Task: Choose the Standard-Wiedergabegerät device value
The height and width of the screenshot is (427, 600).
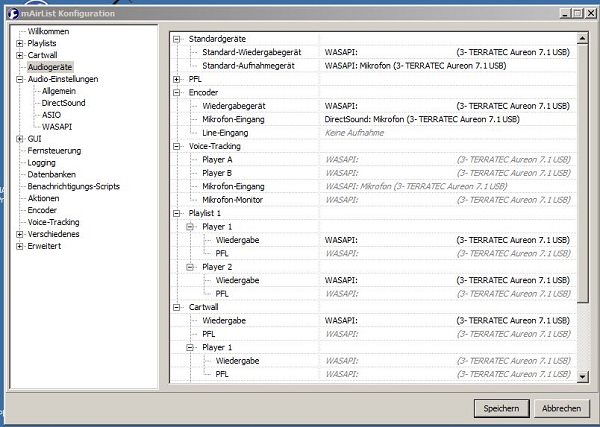Action: (448, 51)
